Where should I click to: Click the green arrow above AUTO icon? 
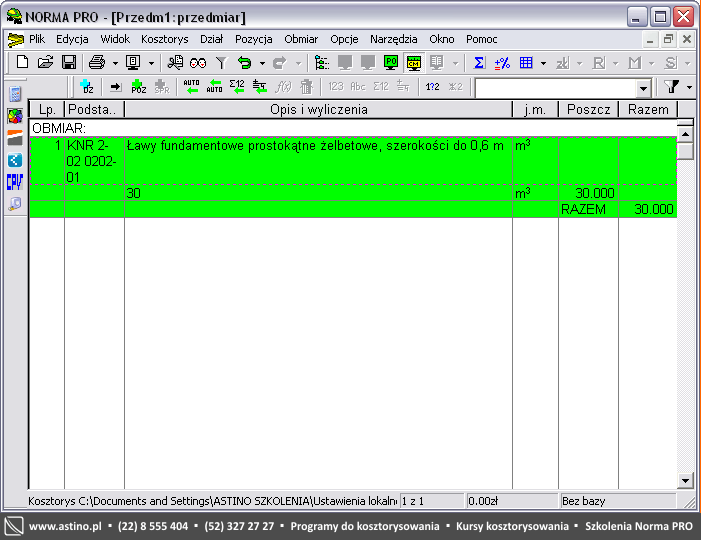pyautogui.click(x=215, y=86)
